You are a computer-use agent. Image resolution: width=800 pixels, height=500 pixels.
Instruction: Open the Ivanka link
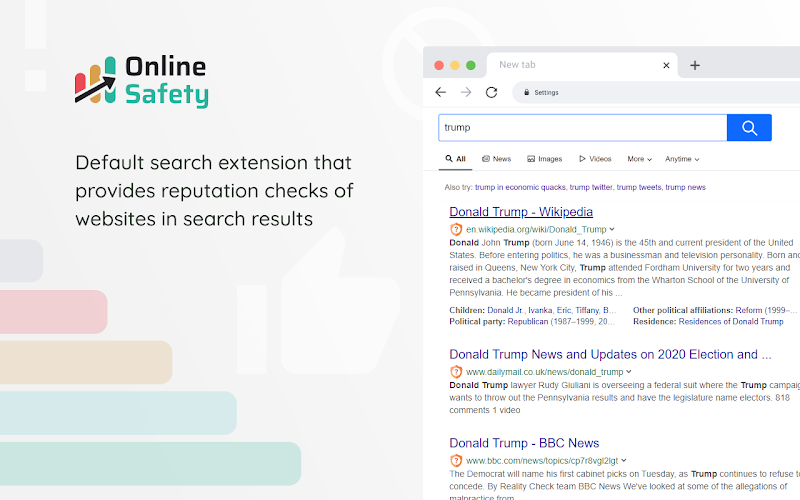pyautogui.click(x=540, y=310)
